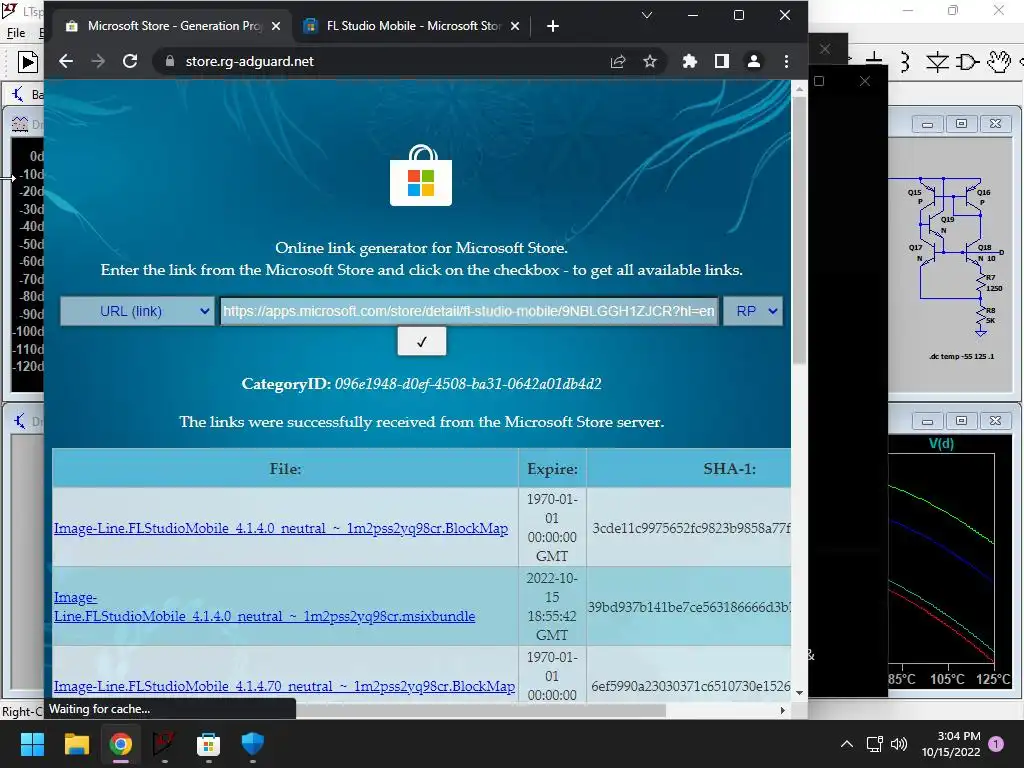View site information via the lock icon
The image size is (1024, 768).
(170, 61)
